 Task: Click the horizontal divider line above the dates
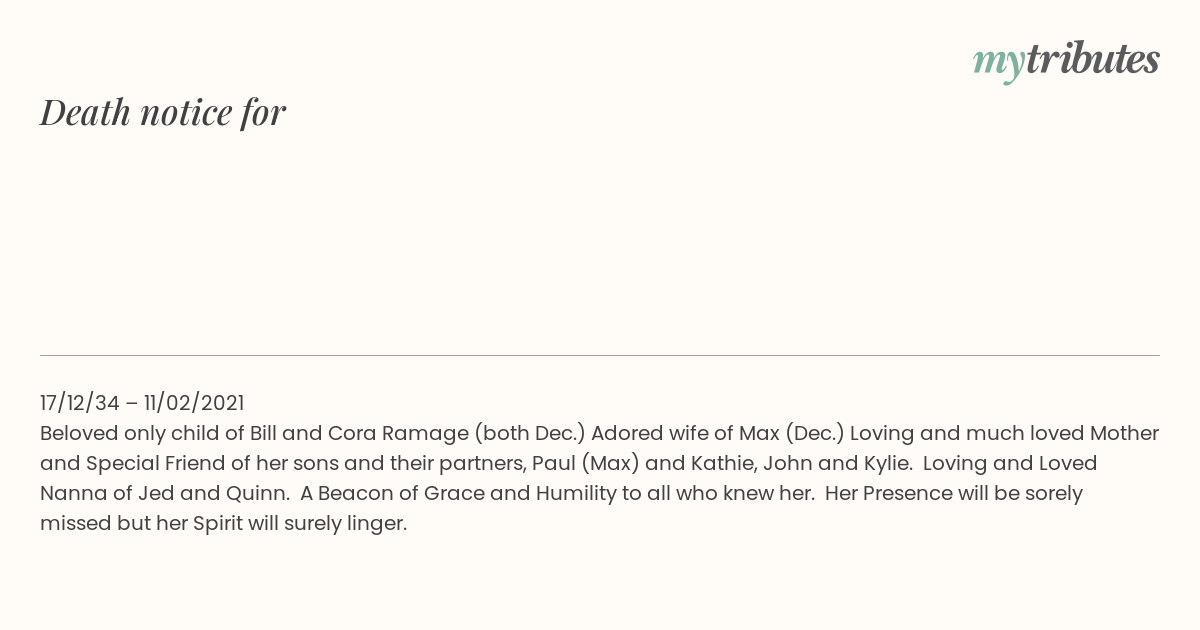(600, 355)
